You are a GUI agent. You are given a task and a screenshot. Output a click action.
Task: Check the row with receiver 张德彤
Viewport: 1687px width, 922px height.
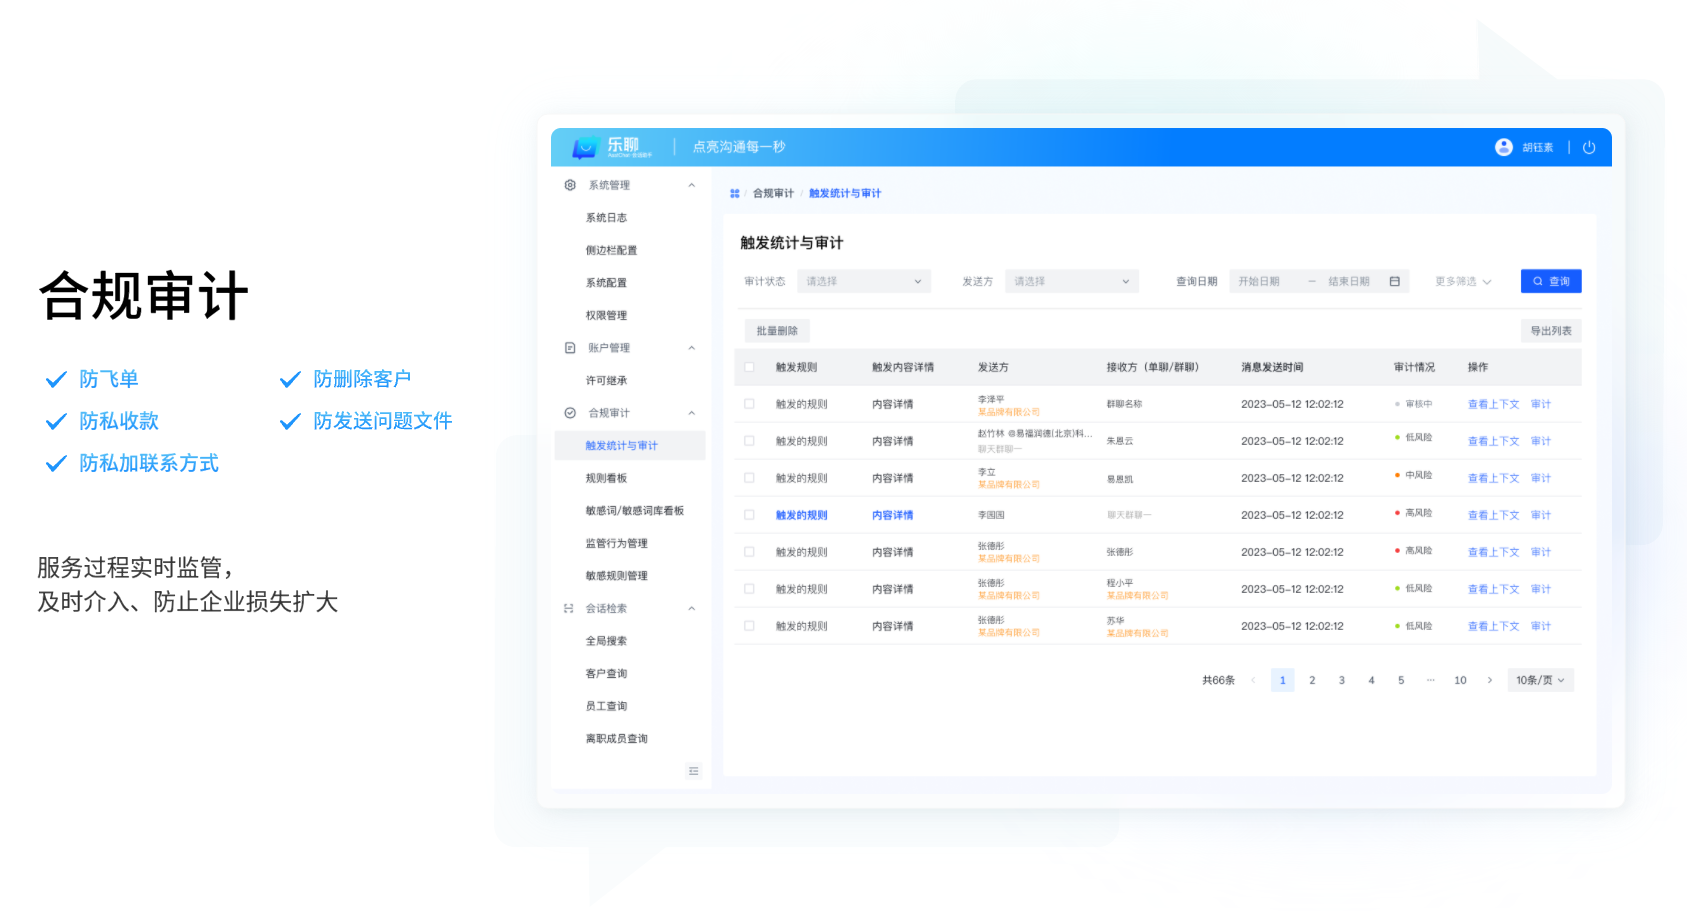(x=749, y=552)
